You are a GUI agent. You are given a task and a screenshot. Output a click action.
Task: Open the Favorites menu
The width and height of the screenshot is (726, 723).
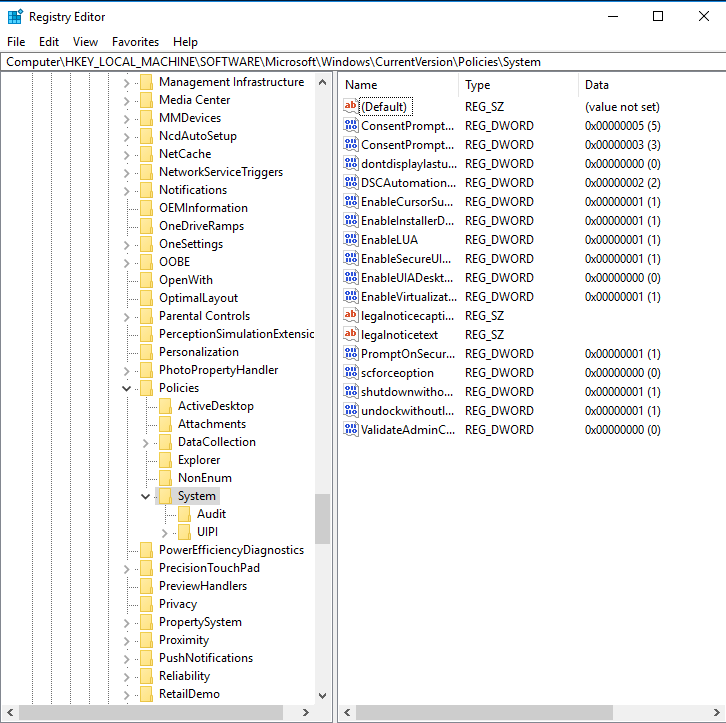coord(135,42)
